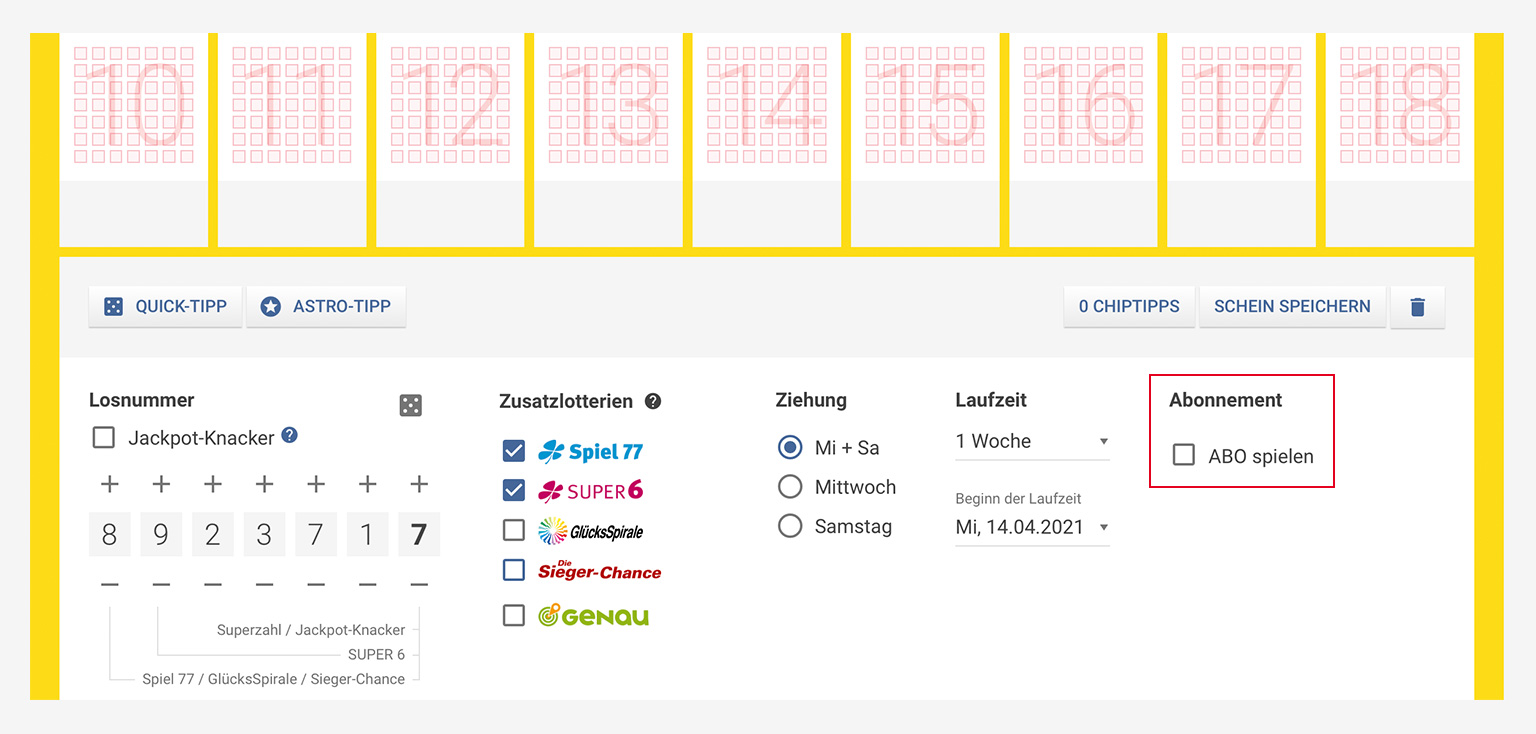Open the Laufzeit 1 Woche dropdown
Image resolution: width=1536 pixels, height=734 pixels.
(x=1033, y=441)
